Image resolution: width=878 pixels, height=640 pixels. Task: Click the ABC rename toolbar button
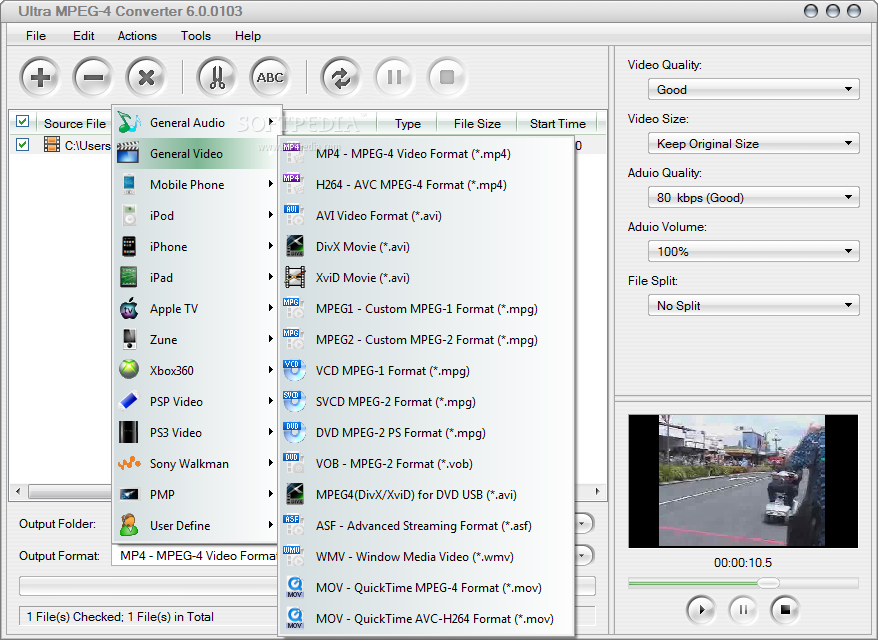270,77
